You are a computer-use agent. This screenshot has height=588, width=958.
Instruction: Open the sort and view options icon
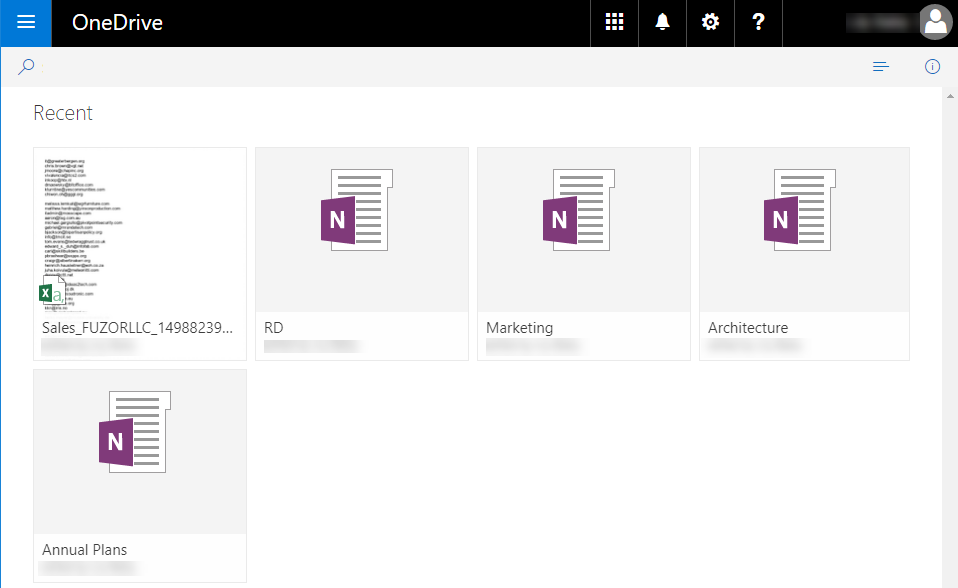coord(880,67)
